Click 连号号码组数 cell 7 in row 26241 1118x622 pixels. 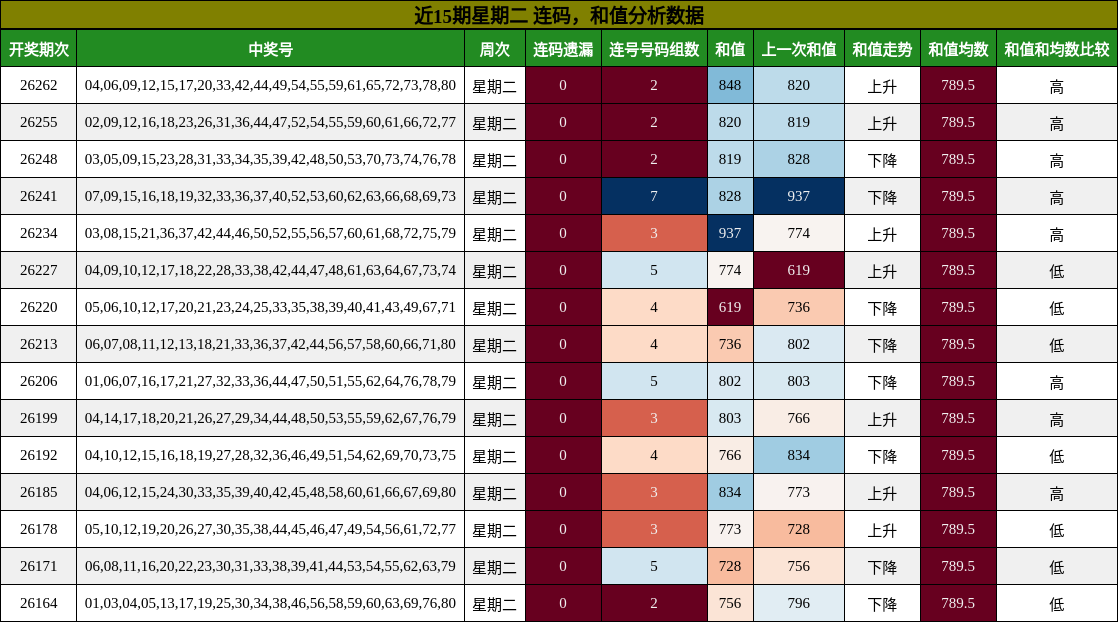pos(655,196)
